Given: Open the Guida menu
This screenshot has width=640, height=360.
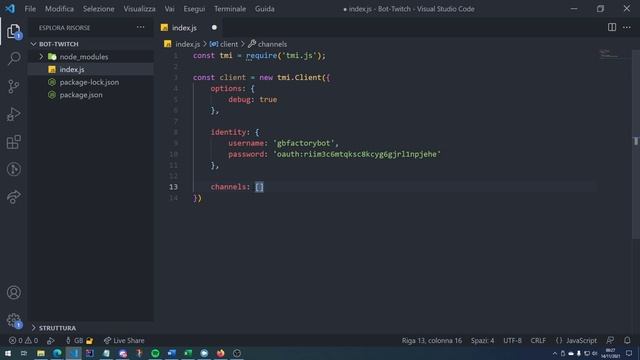Looking at the screenshot, I should pyautogui.click(x=264, y=9).
